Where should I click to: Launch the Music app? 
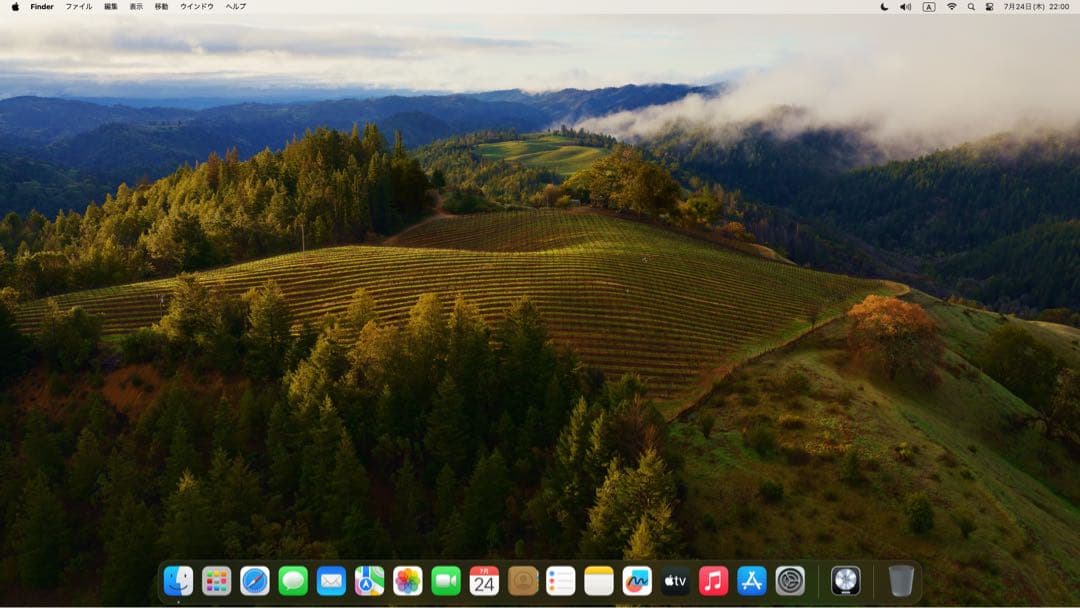point(713,581)
